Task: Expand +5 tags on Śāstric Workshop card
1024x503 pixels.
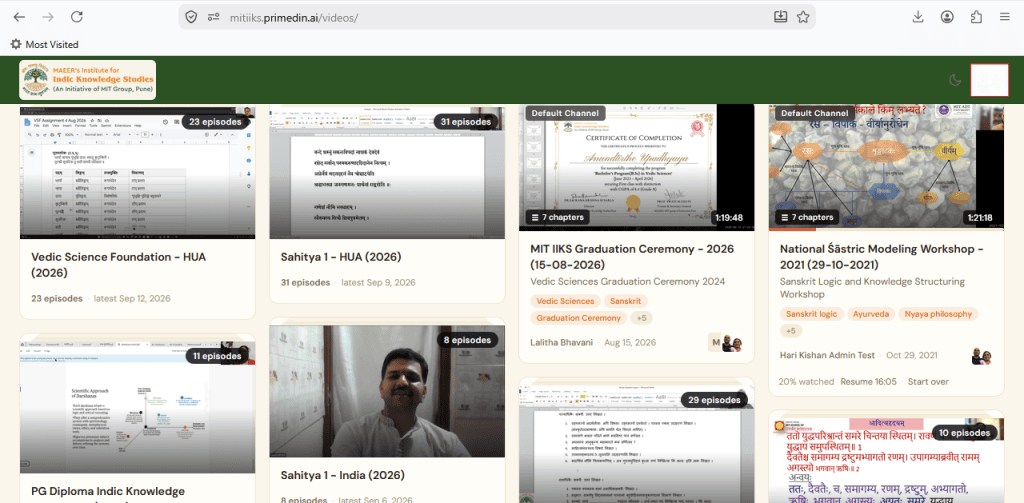Action: [x=791, y=331]
